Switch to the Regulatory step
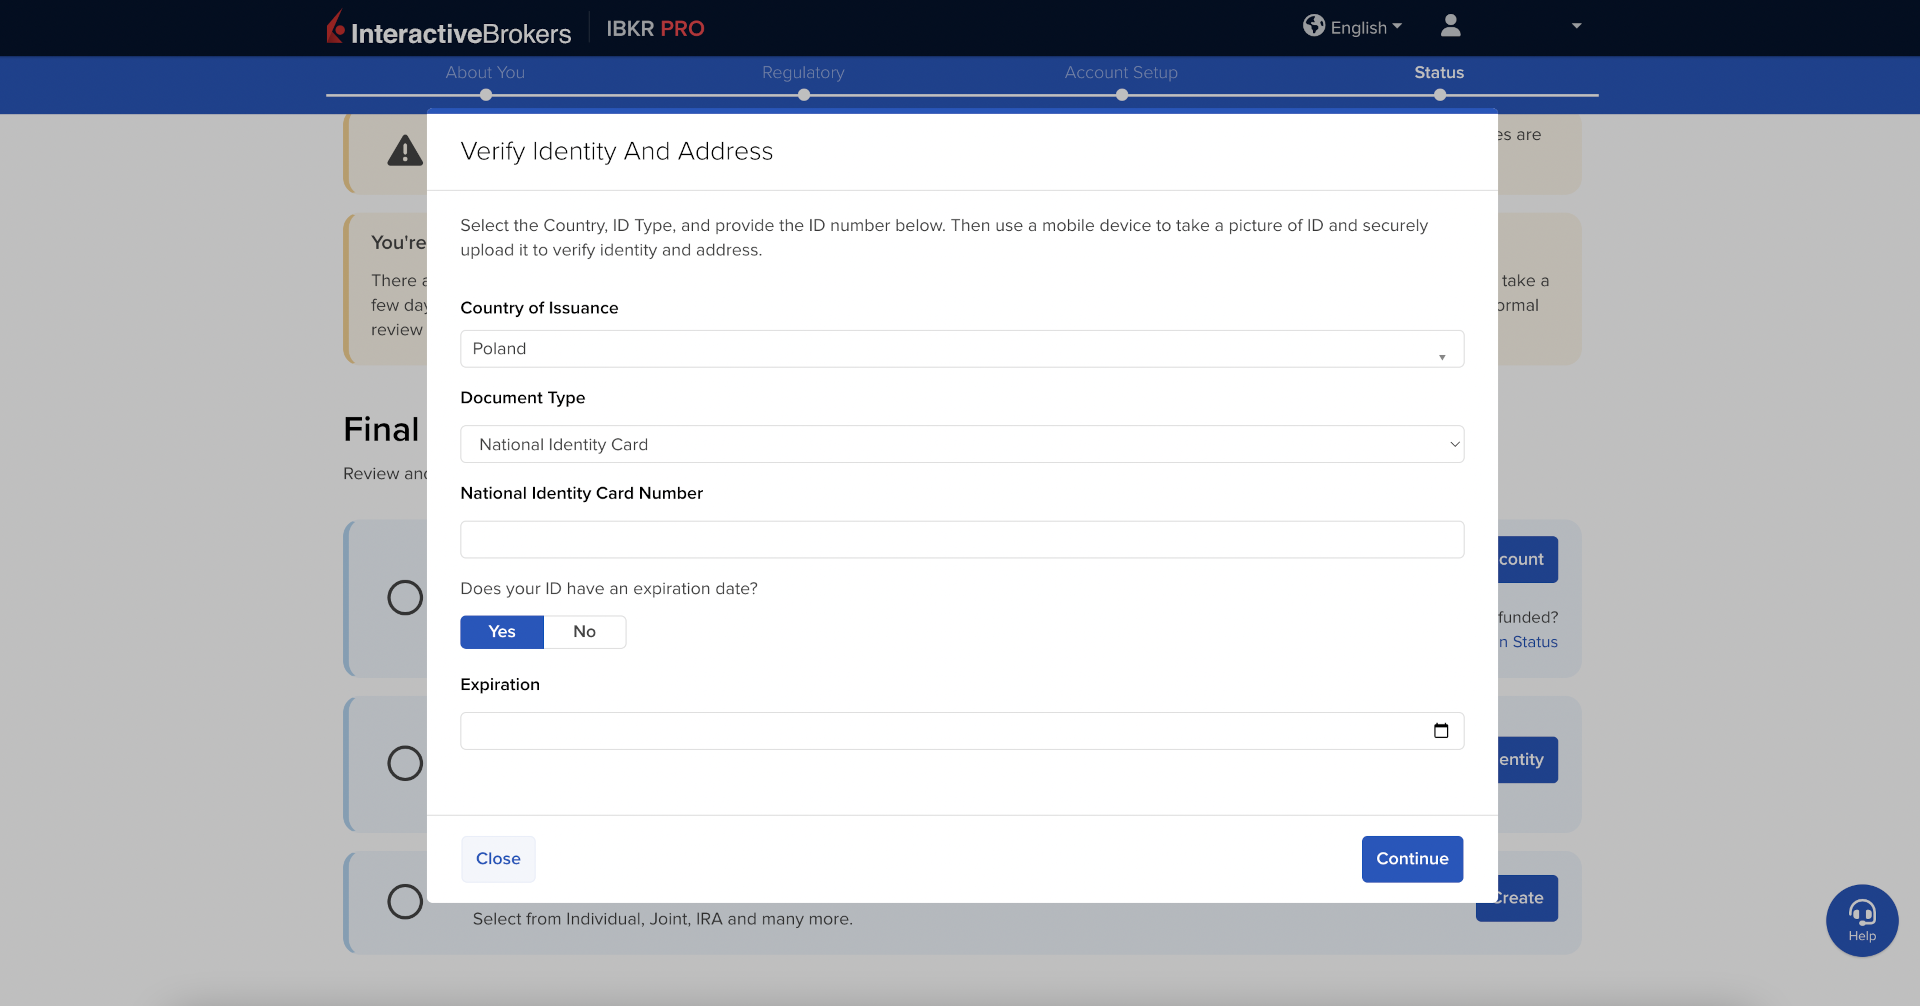1920x1006 pixels. tap(803, 73)
